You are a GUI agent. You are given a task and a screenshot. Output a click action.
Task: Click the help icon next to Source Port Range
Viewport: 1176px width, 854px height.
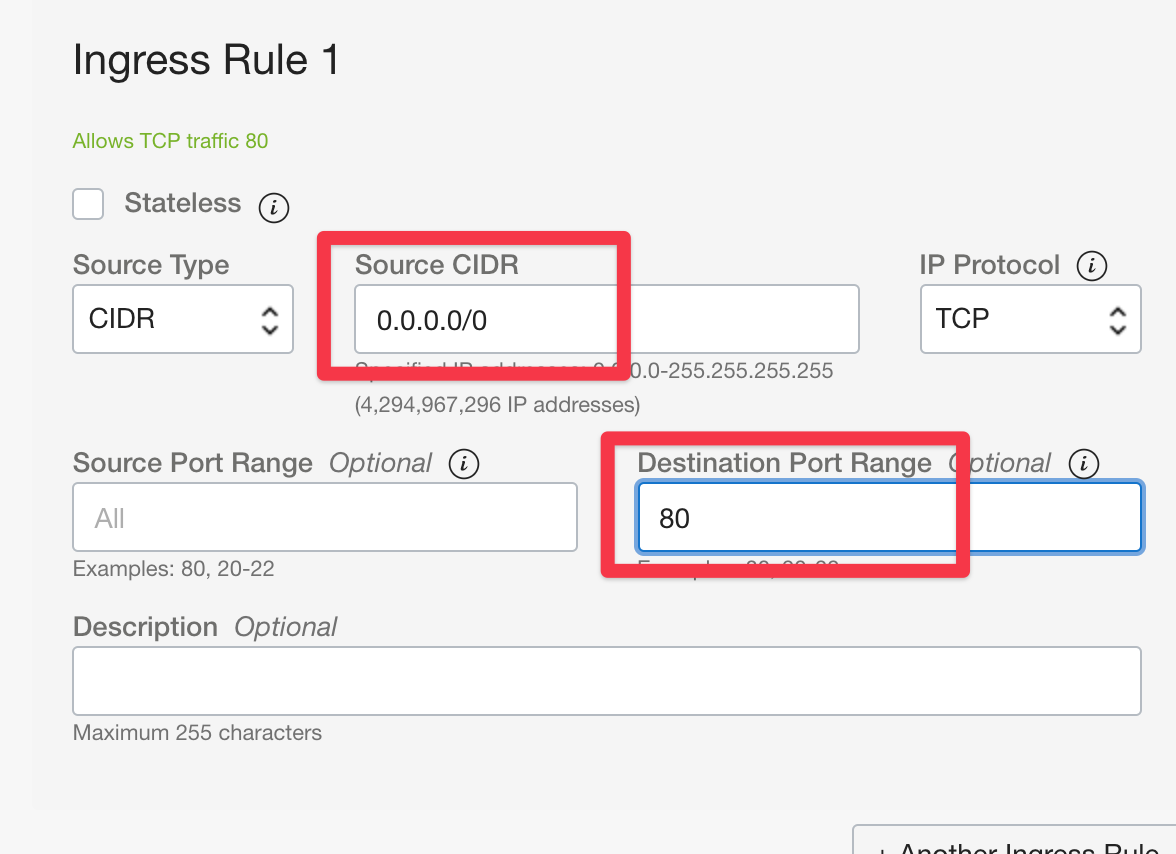click(x=463, y=464)
